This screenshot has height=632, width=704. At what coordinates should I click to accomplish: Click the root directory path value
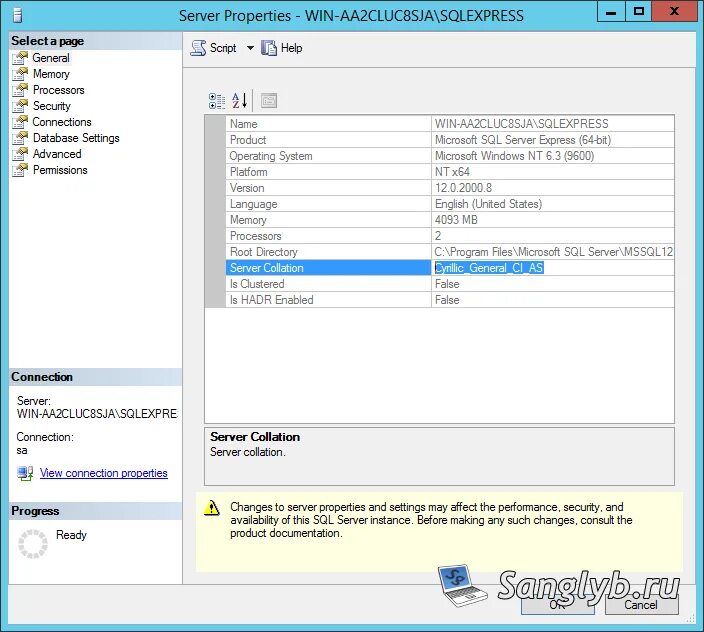click(x=554, y=252)
